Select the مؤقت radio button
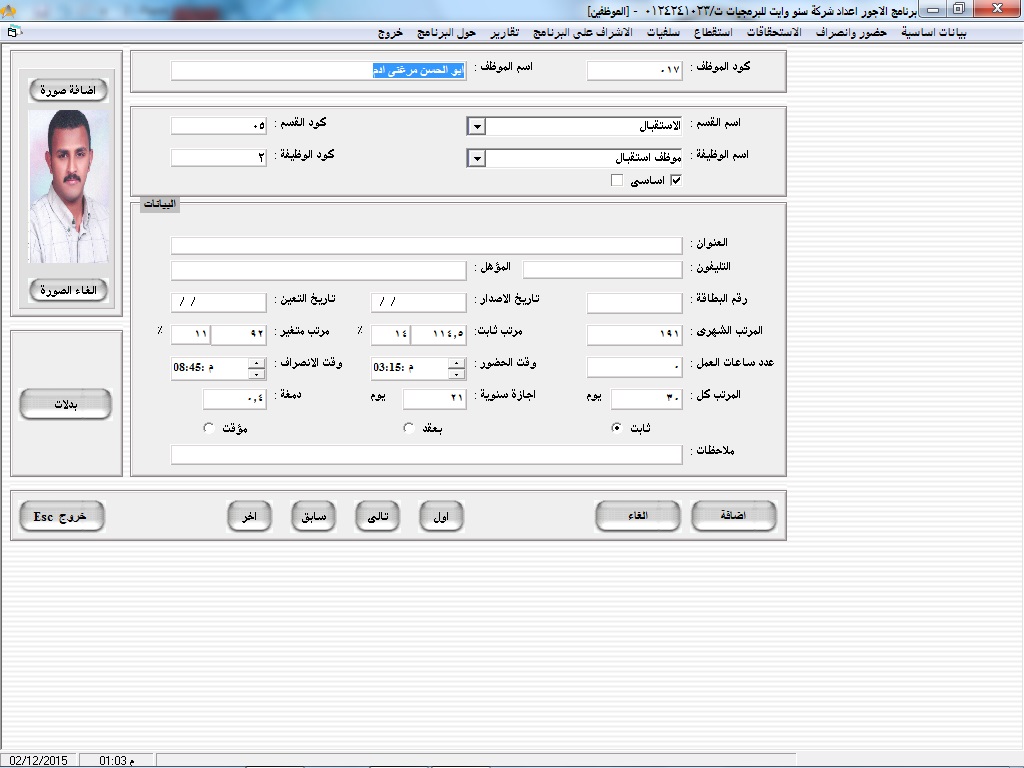 208,428
